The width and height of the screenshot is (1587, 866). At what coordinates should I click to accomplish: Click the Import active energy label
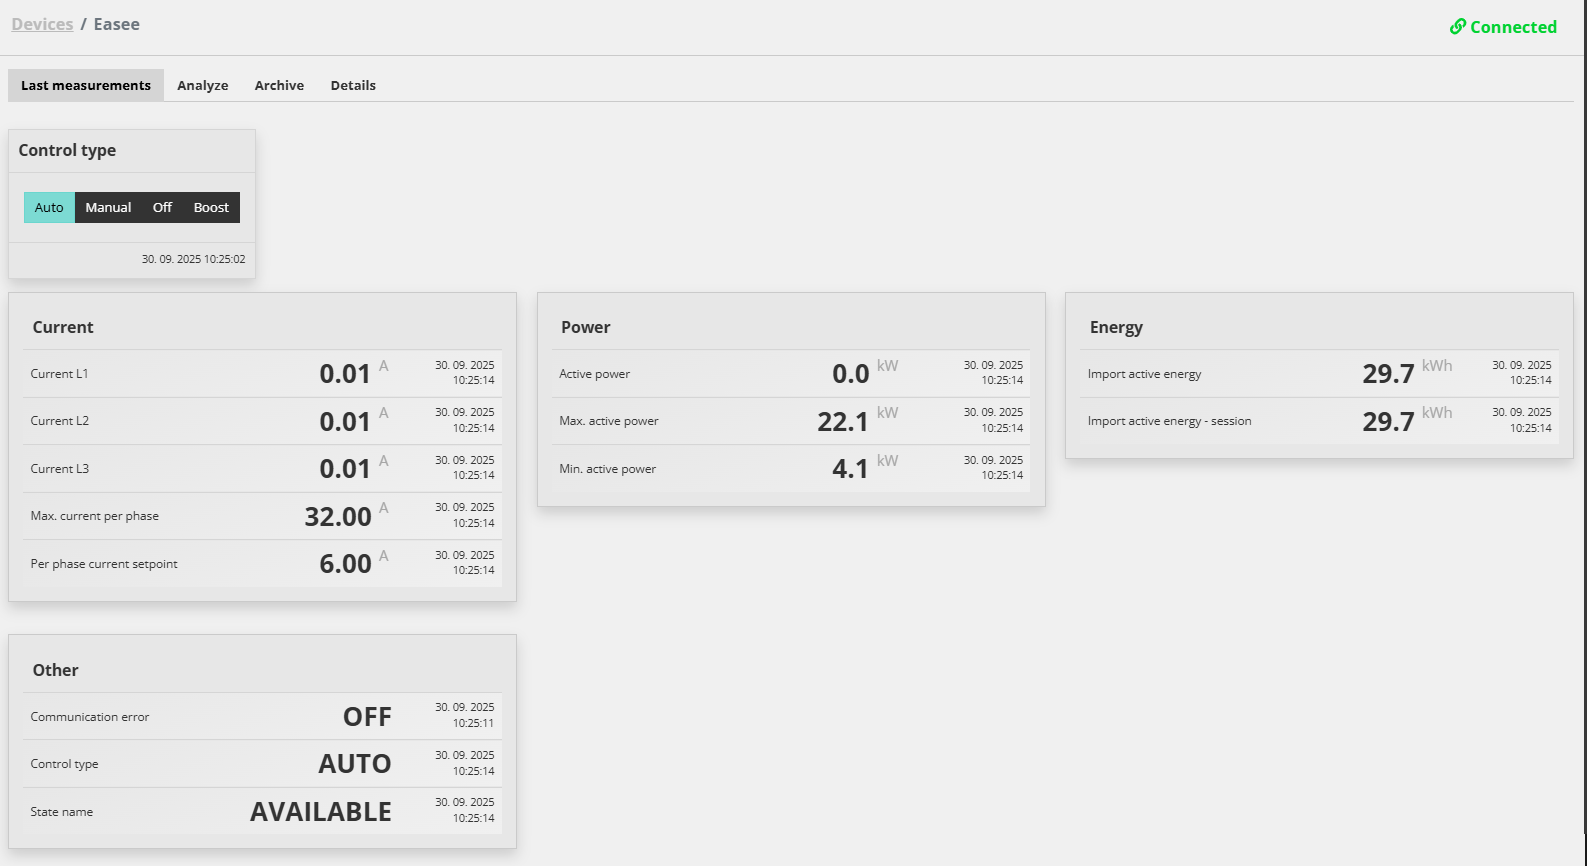(x=1144, y=374)
